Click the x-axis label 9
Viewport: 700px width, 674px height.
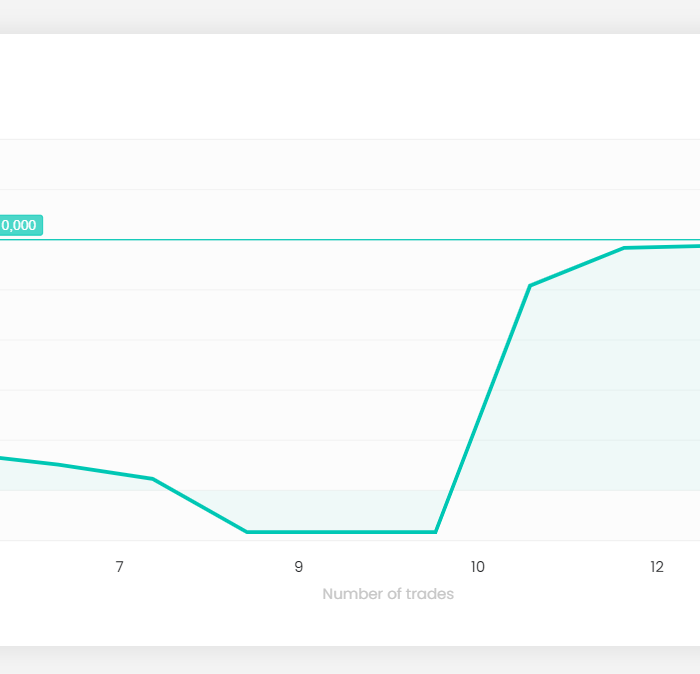coord(299,567)
